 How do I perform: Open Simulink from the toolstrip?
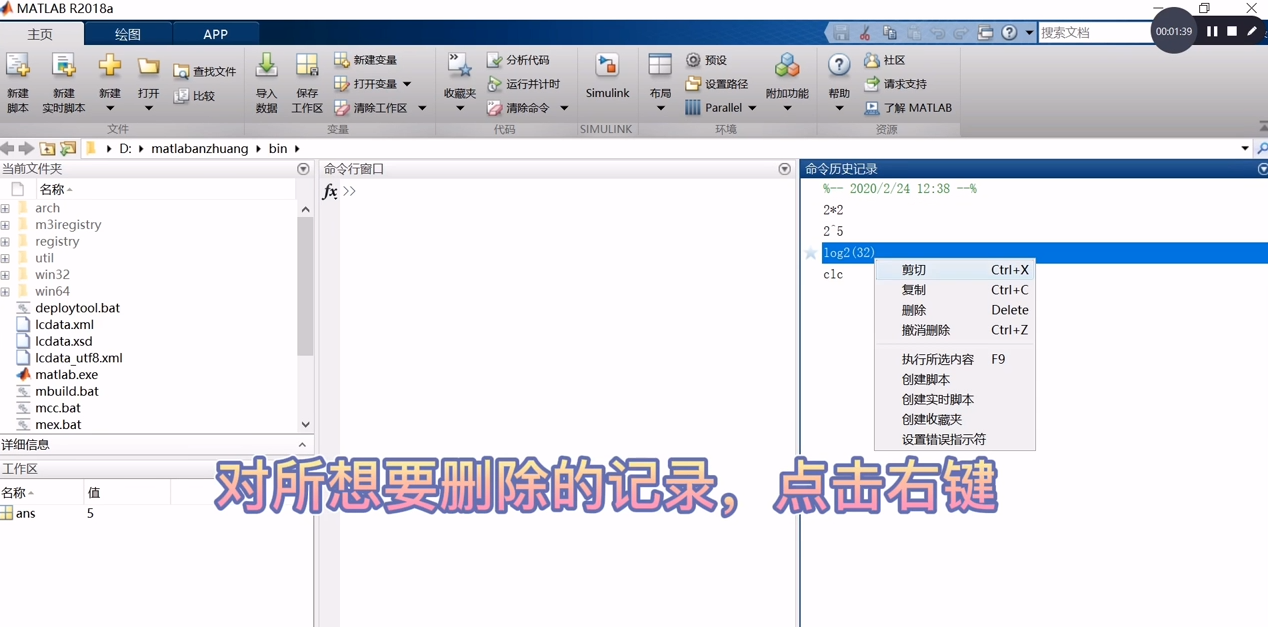tap(607, 76)
